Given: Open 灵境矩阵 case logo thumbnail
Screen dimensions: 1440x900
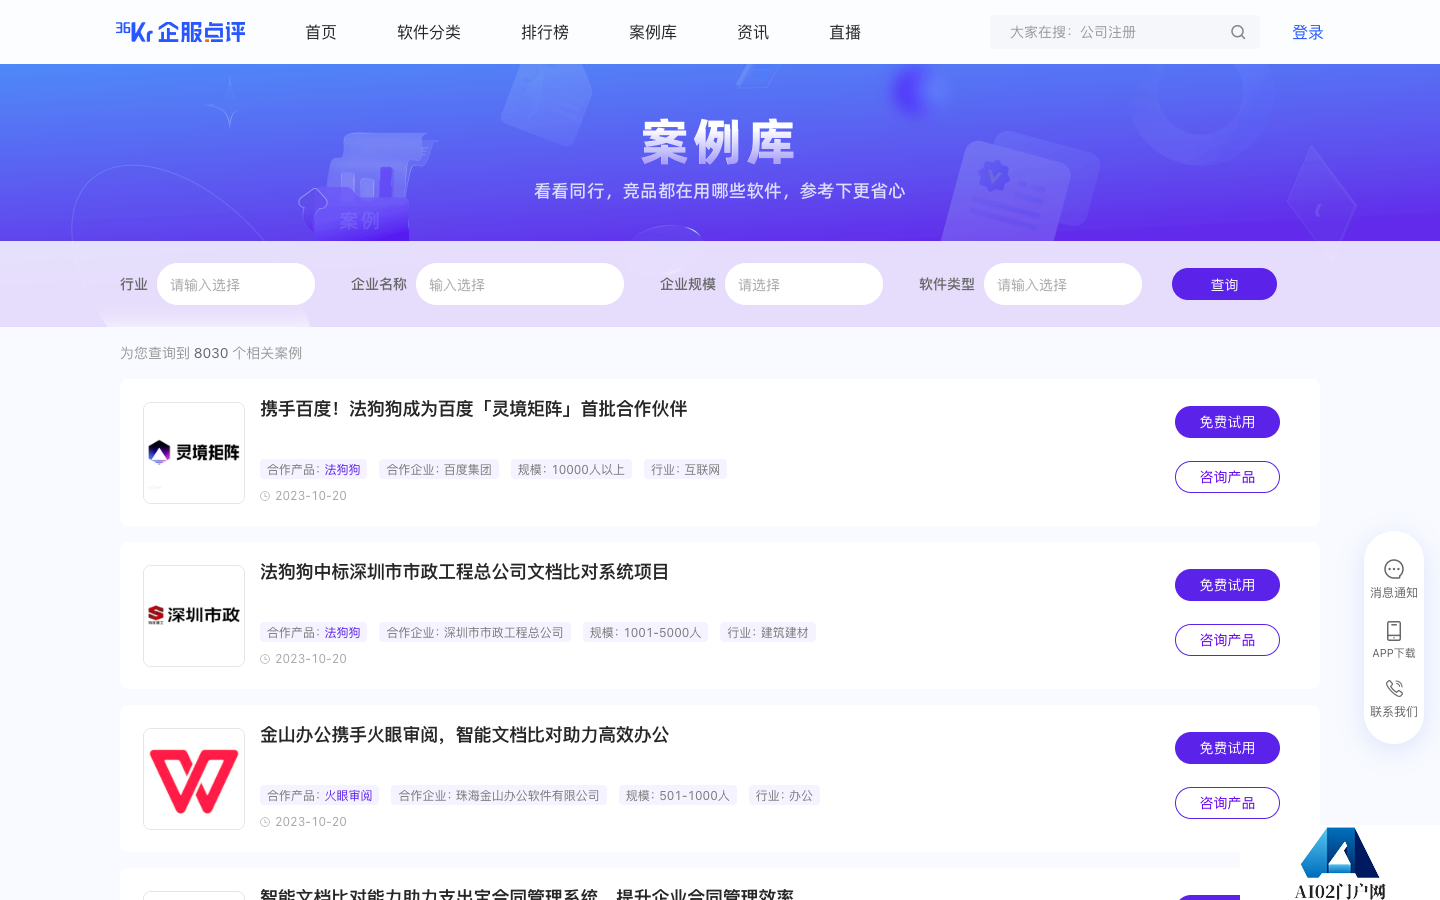Looking at the screenshot, I should click(x=194, y=453).
